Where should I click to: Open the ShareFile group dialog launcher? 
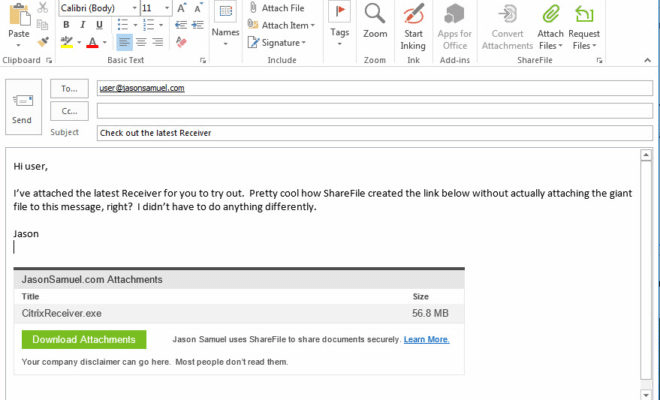[599, 61]
